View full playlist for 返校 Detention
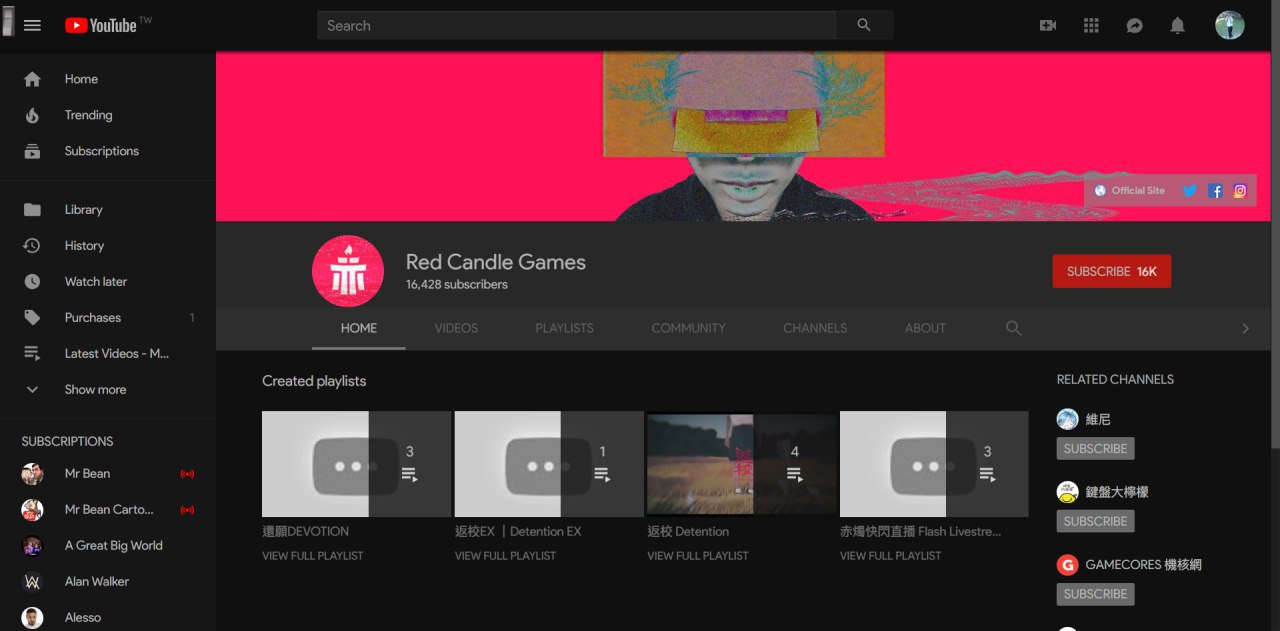Viewport: 1280px width, 631px height. point(698,556)
